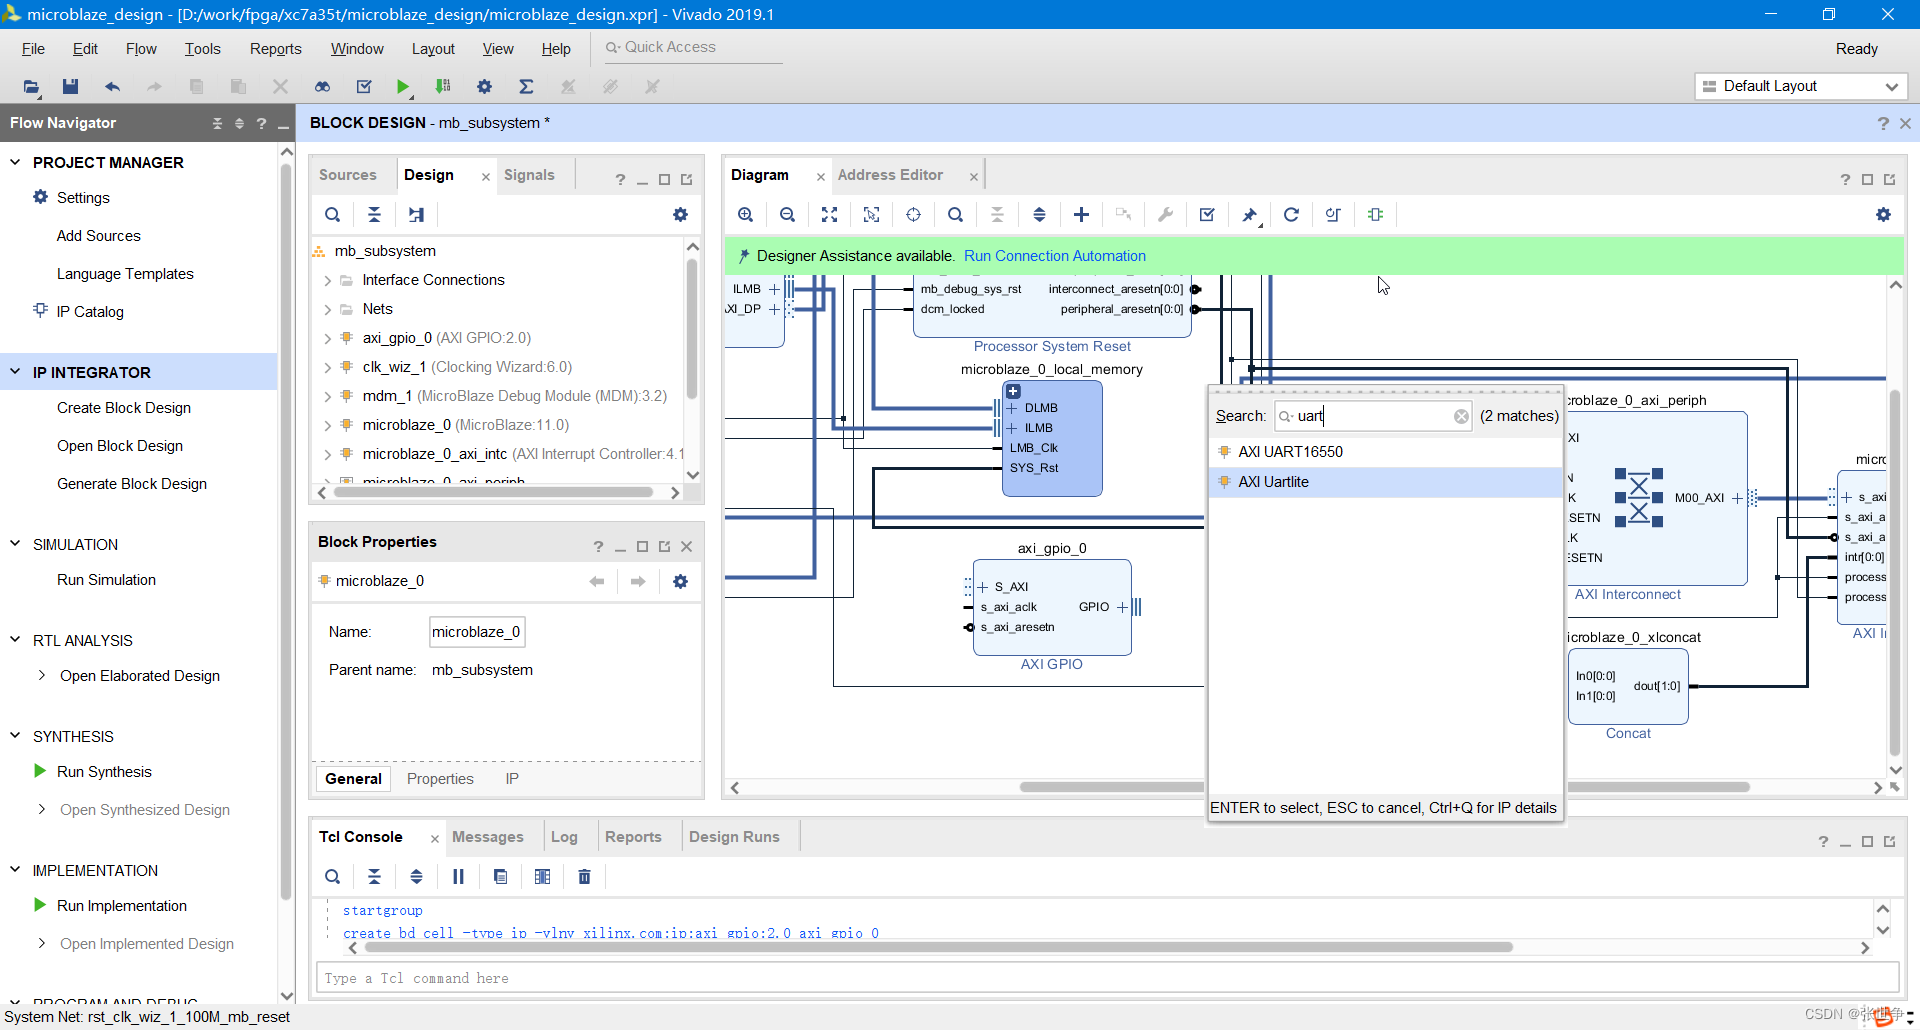Clear the Tcl Console with the trash icon
The image size is (1920, 1030).
[584, 876]
